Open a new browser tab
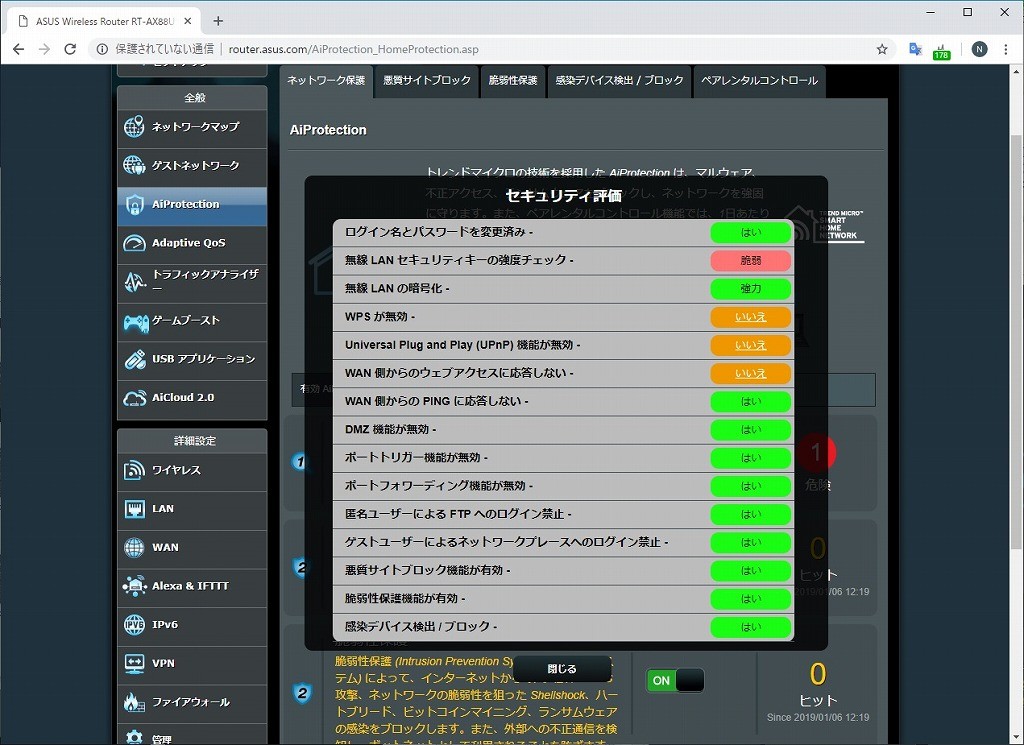The image size is (1024, 745). pos(218,21)
